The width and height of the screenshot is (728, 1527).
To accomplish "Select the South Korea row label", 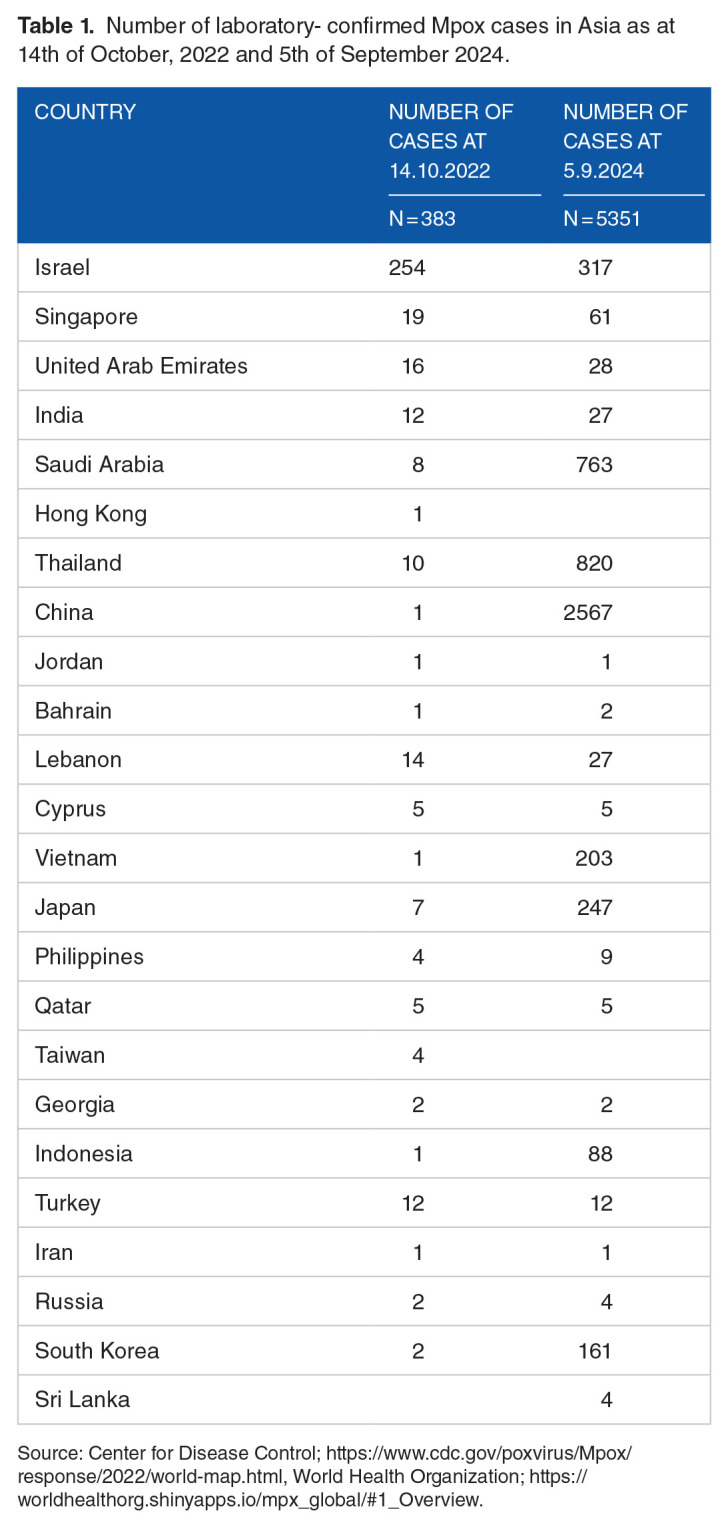I will click(x=97, y=1350).
